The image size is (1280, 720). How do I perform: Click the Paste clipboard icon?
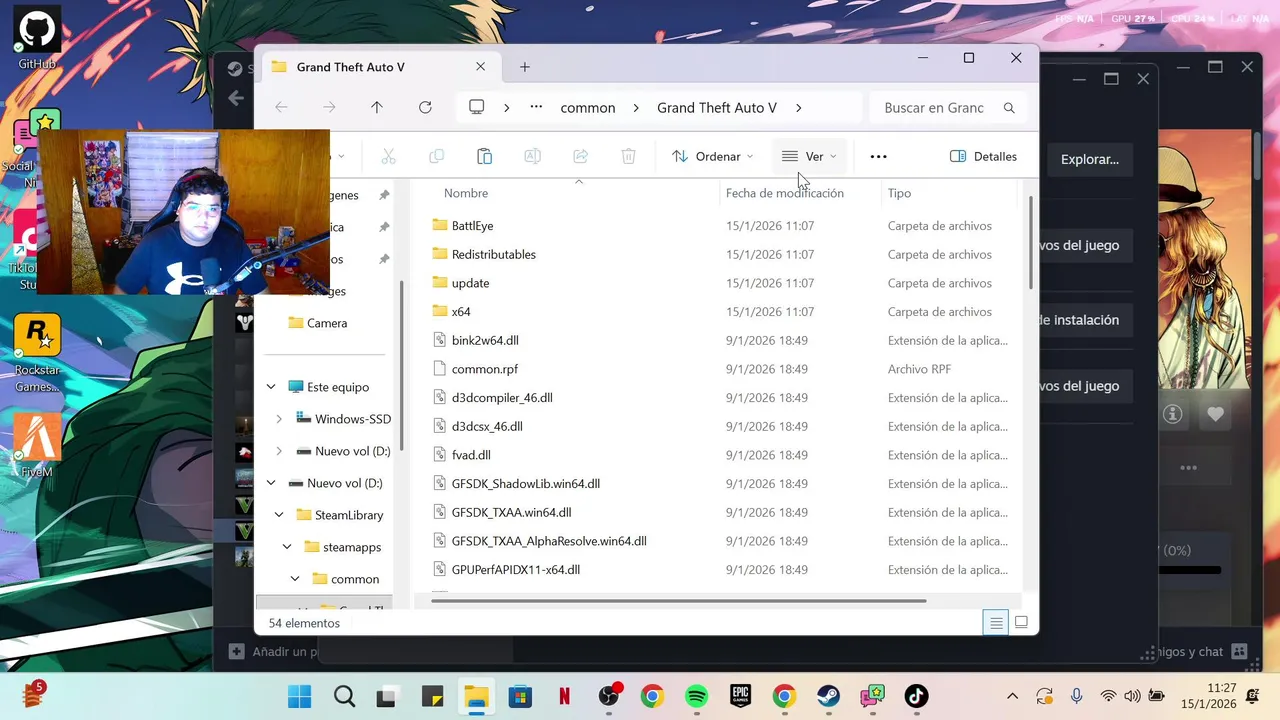click(x=485, y=156)
